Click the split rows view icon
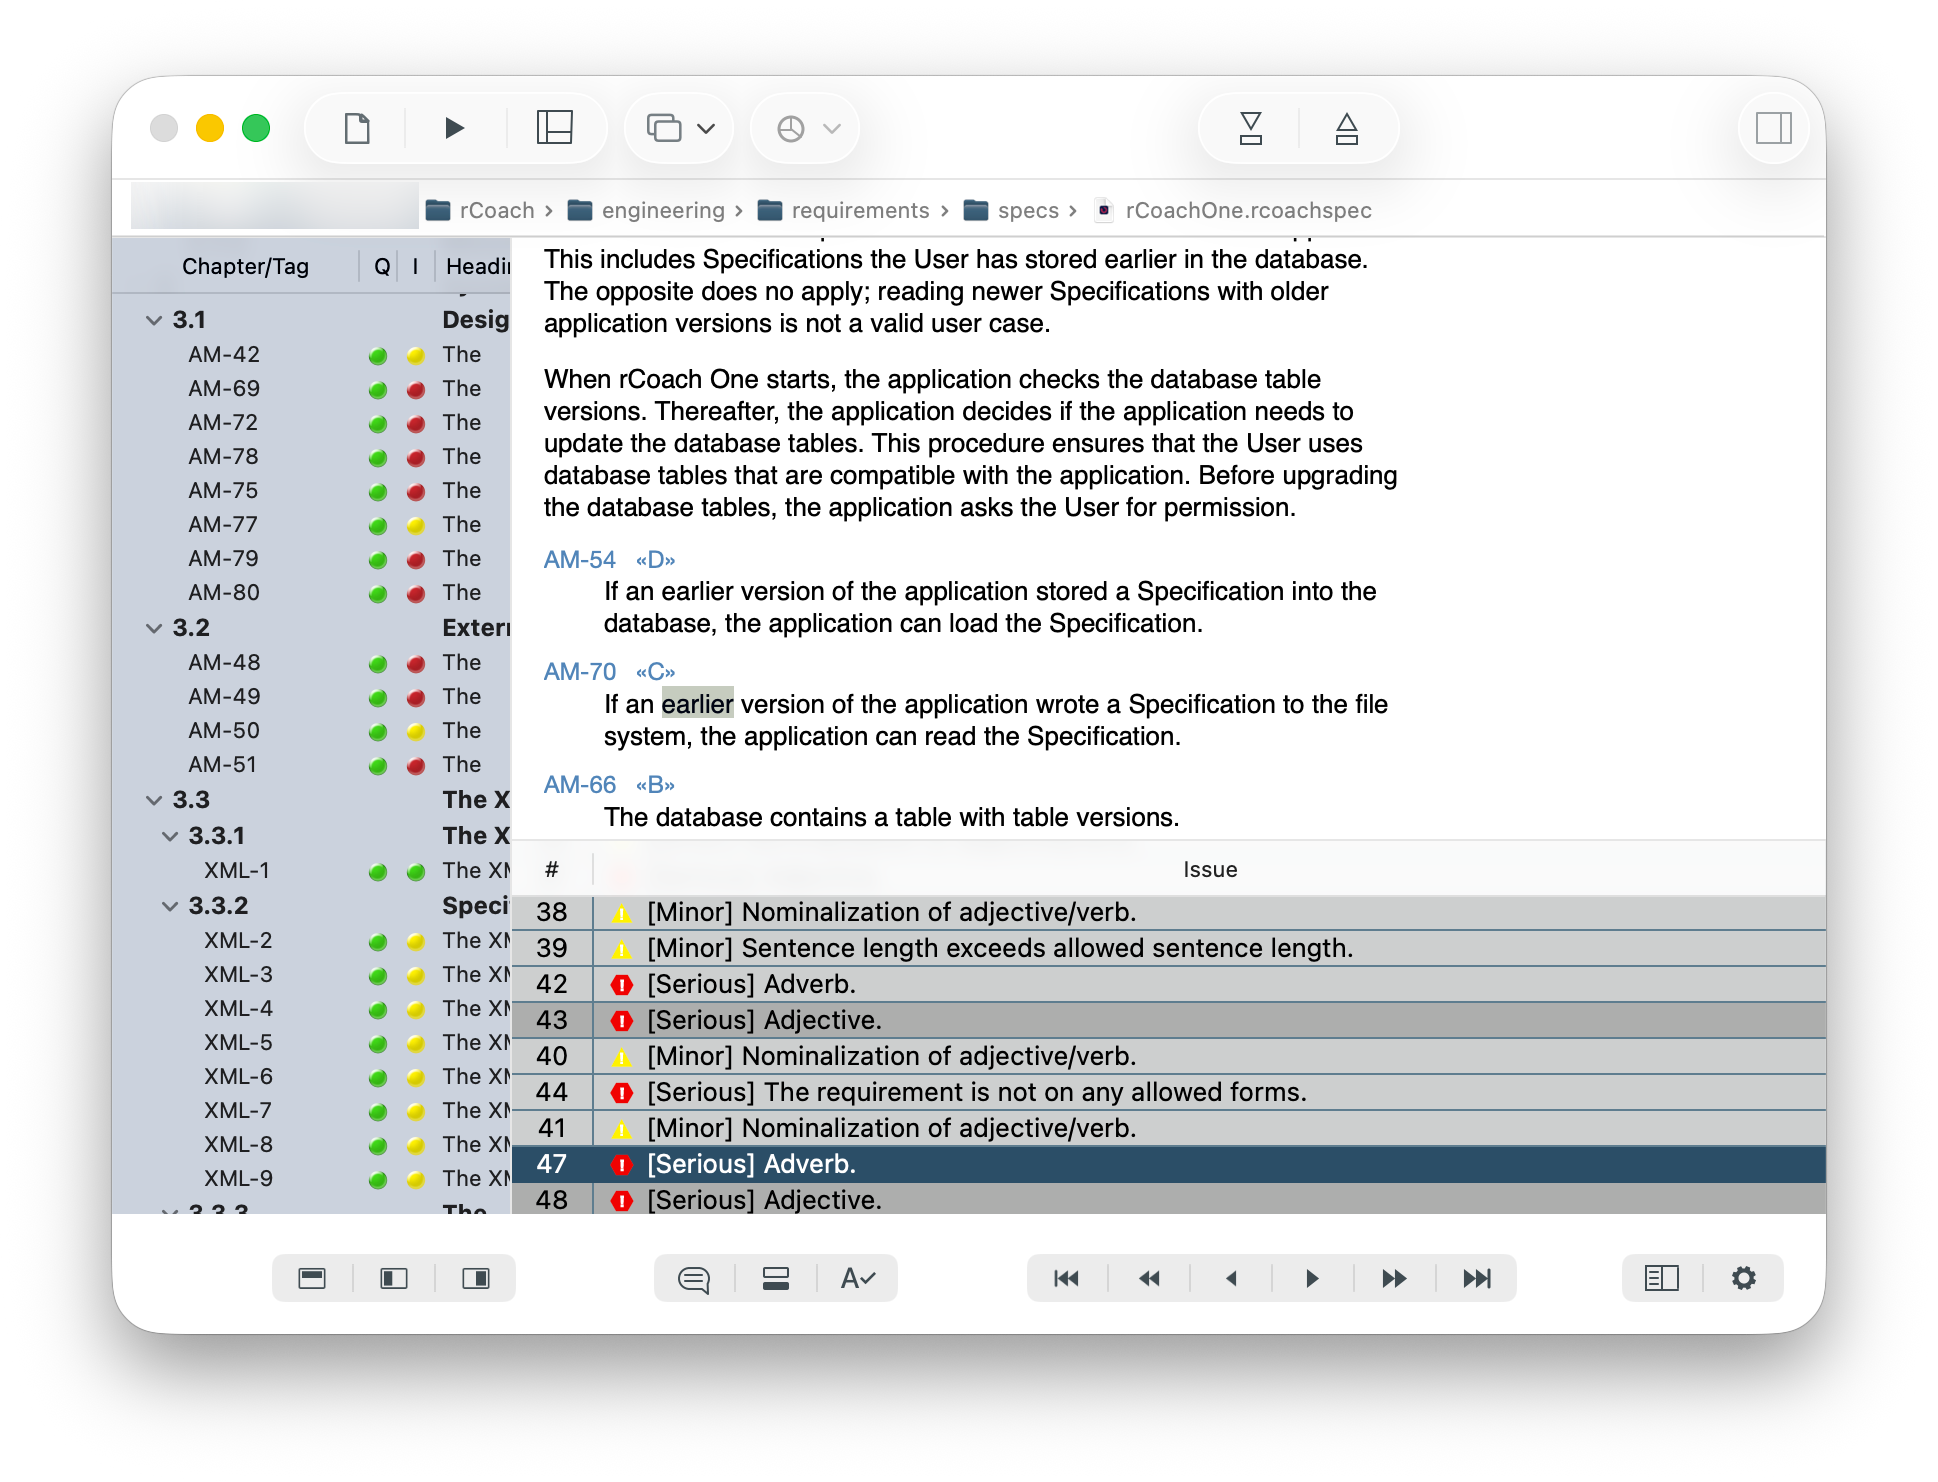The image size is (1938, 1482). (776, 1278)
